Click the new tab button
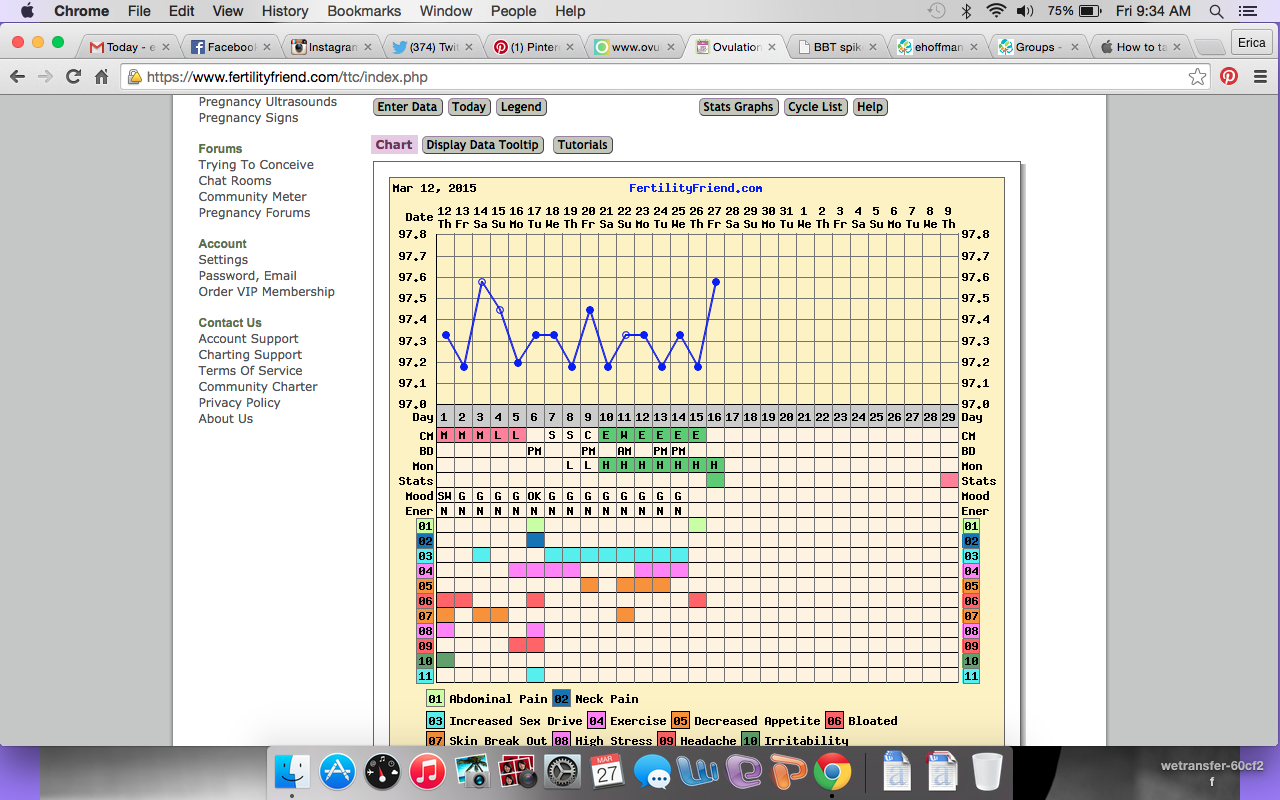Image resolution: width=1280 pixels, height=800 pixels. [1209, 47]
